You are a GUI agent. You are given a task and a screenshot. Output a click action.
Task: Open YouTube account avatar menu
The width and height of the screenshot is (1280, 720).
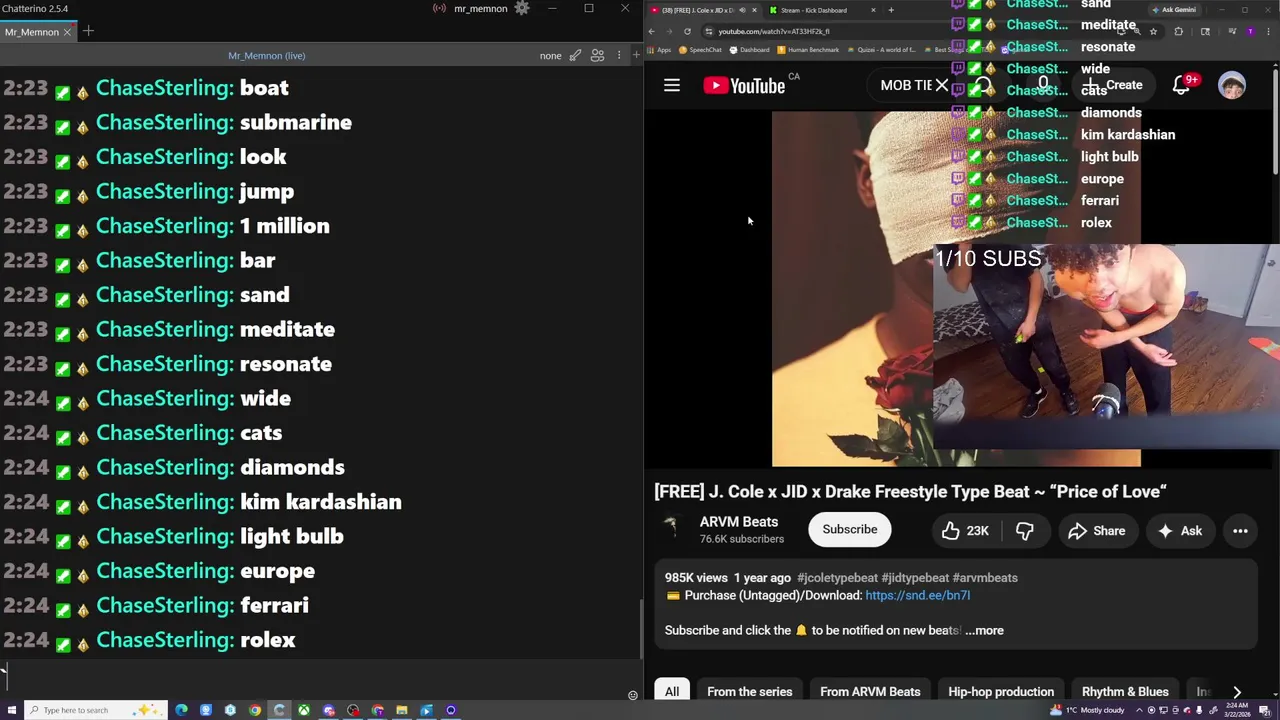pos(1232,85)
